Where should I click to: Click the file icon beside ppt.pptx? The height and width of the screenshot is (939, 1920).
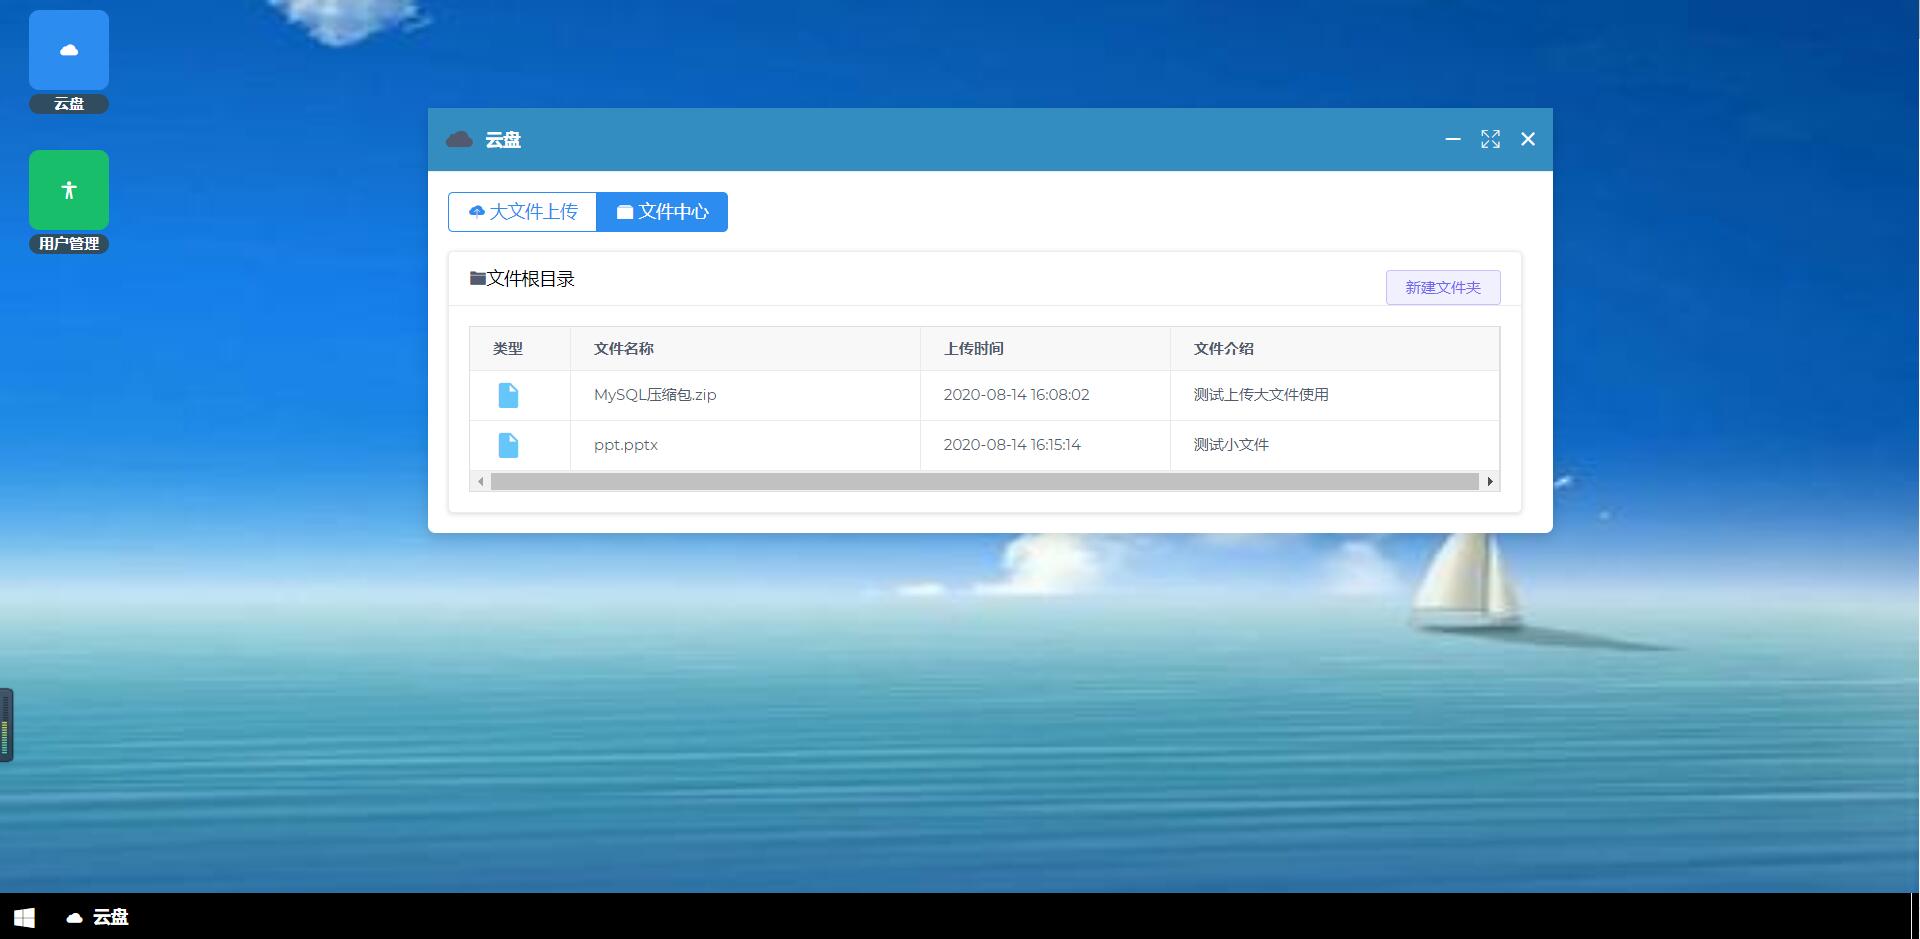coord(508,445)
